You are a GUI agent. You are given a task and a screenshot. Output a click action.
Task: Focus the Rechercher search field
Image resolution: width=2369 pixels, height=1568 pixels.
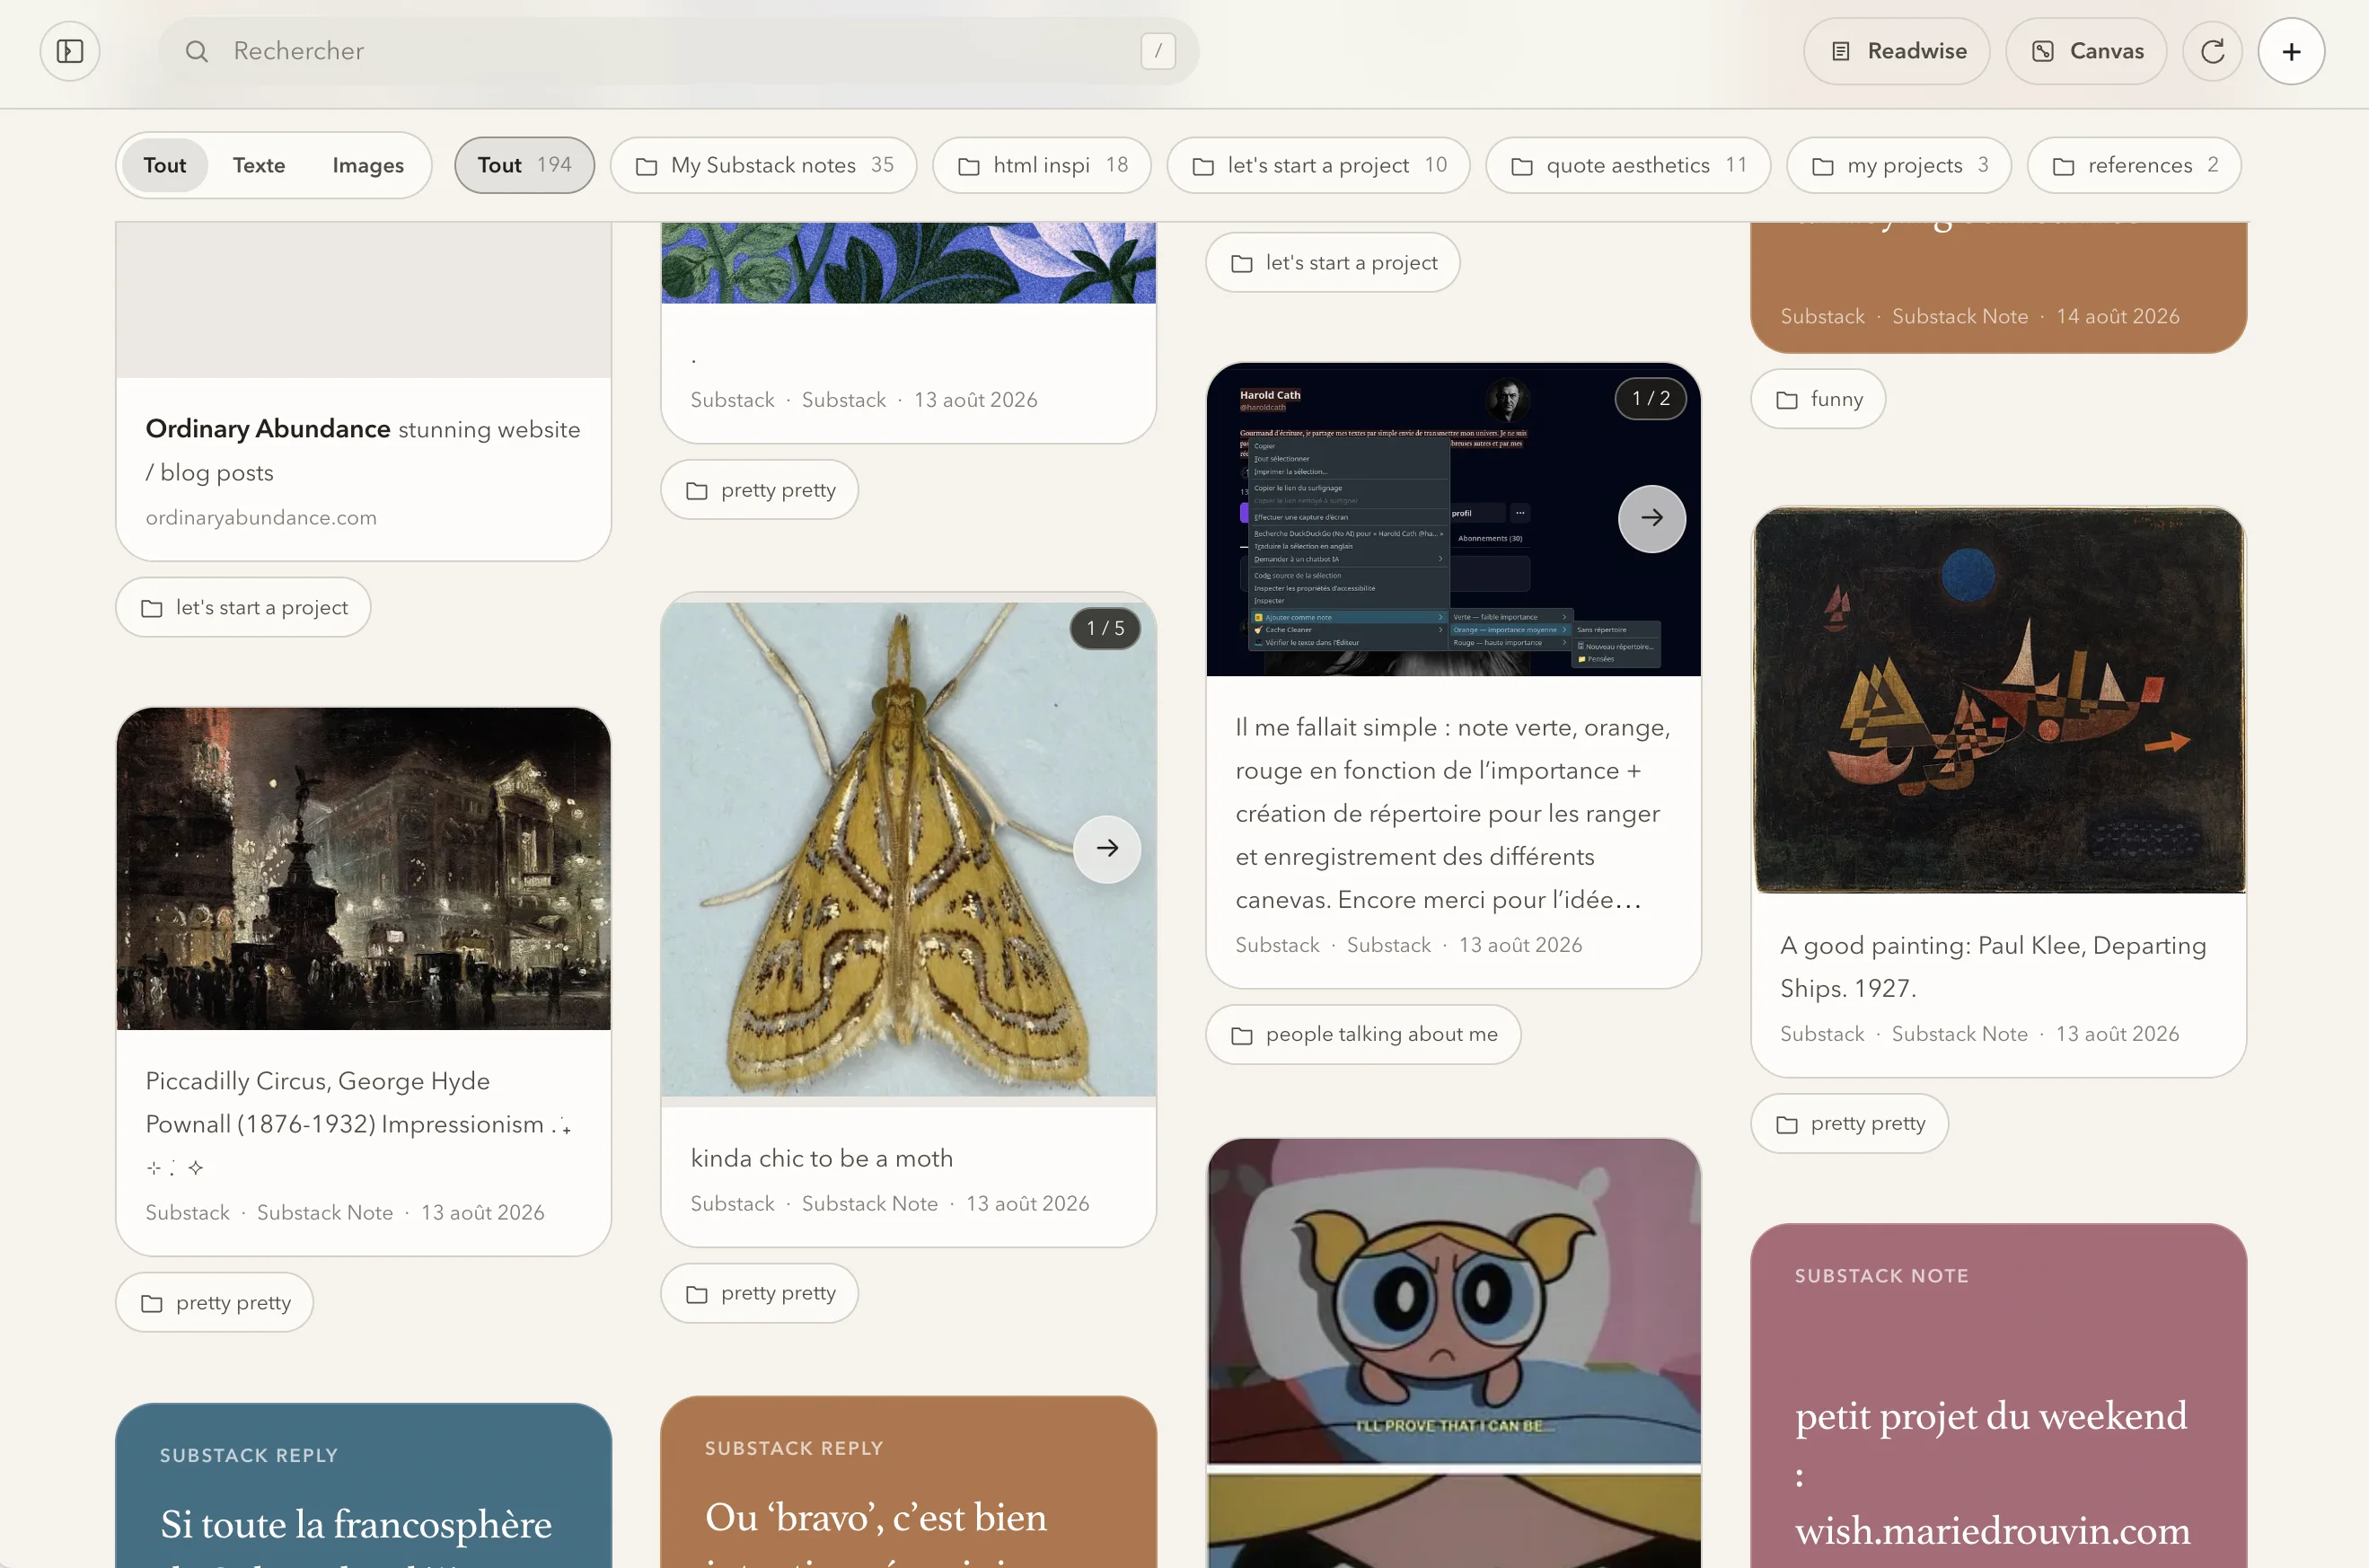678,51
